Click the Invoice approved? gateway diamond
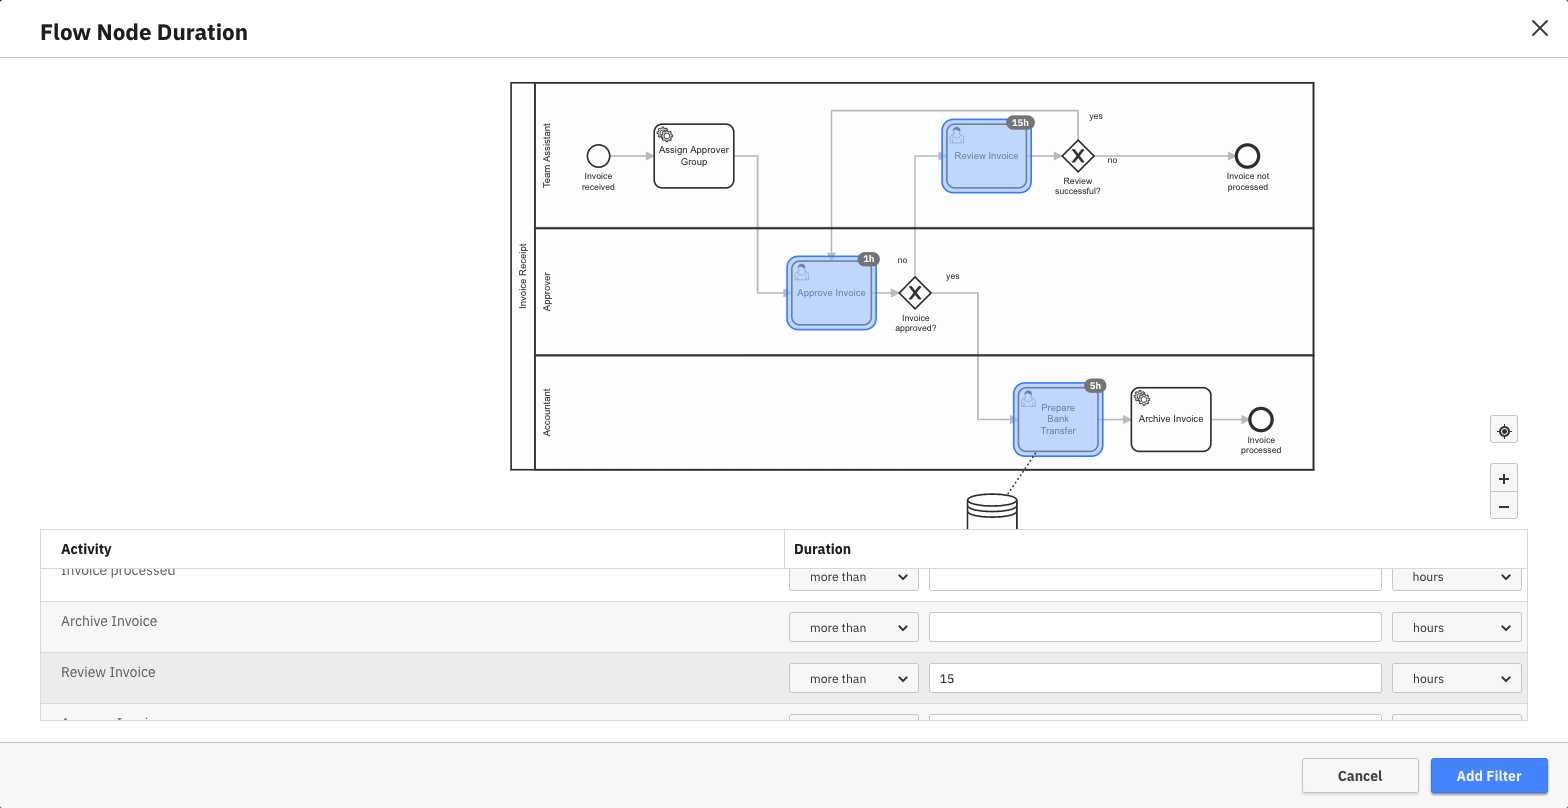Viewport: 1568px width, 808px height. [x=914, y=293]
